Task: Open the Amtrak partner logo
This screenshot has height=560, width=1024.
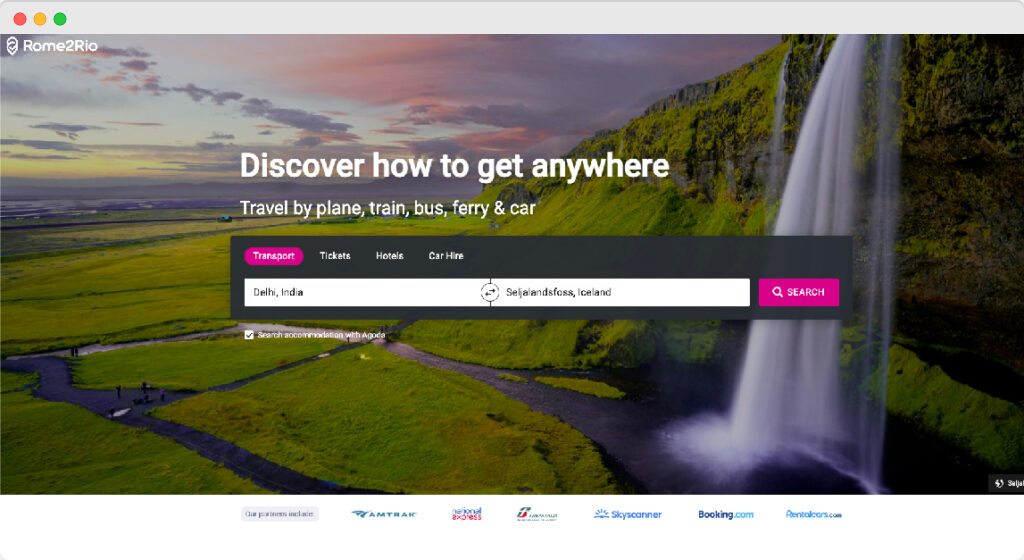Action: 384,514
